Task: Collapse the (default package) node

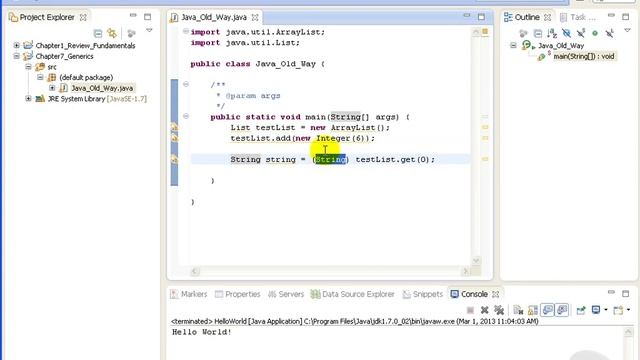Action: (40, 77)
